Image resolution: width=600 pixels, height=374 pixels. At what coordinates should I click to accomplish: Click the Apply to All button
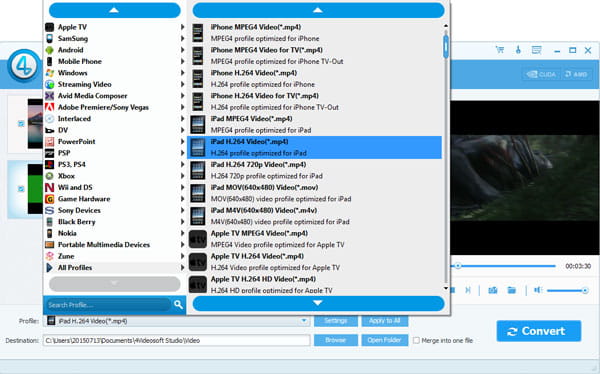tap(385, 321)
